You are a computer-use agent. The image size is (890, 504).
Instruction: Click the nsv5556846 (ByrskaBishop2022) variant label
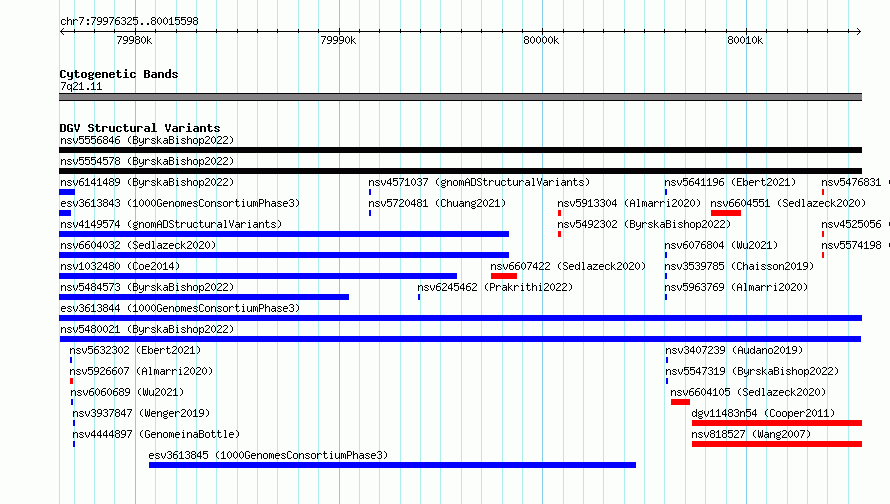[x=147, y=140]
